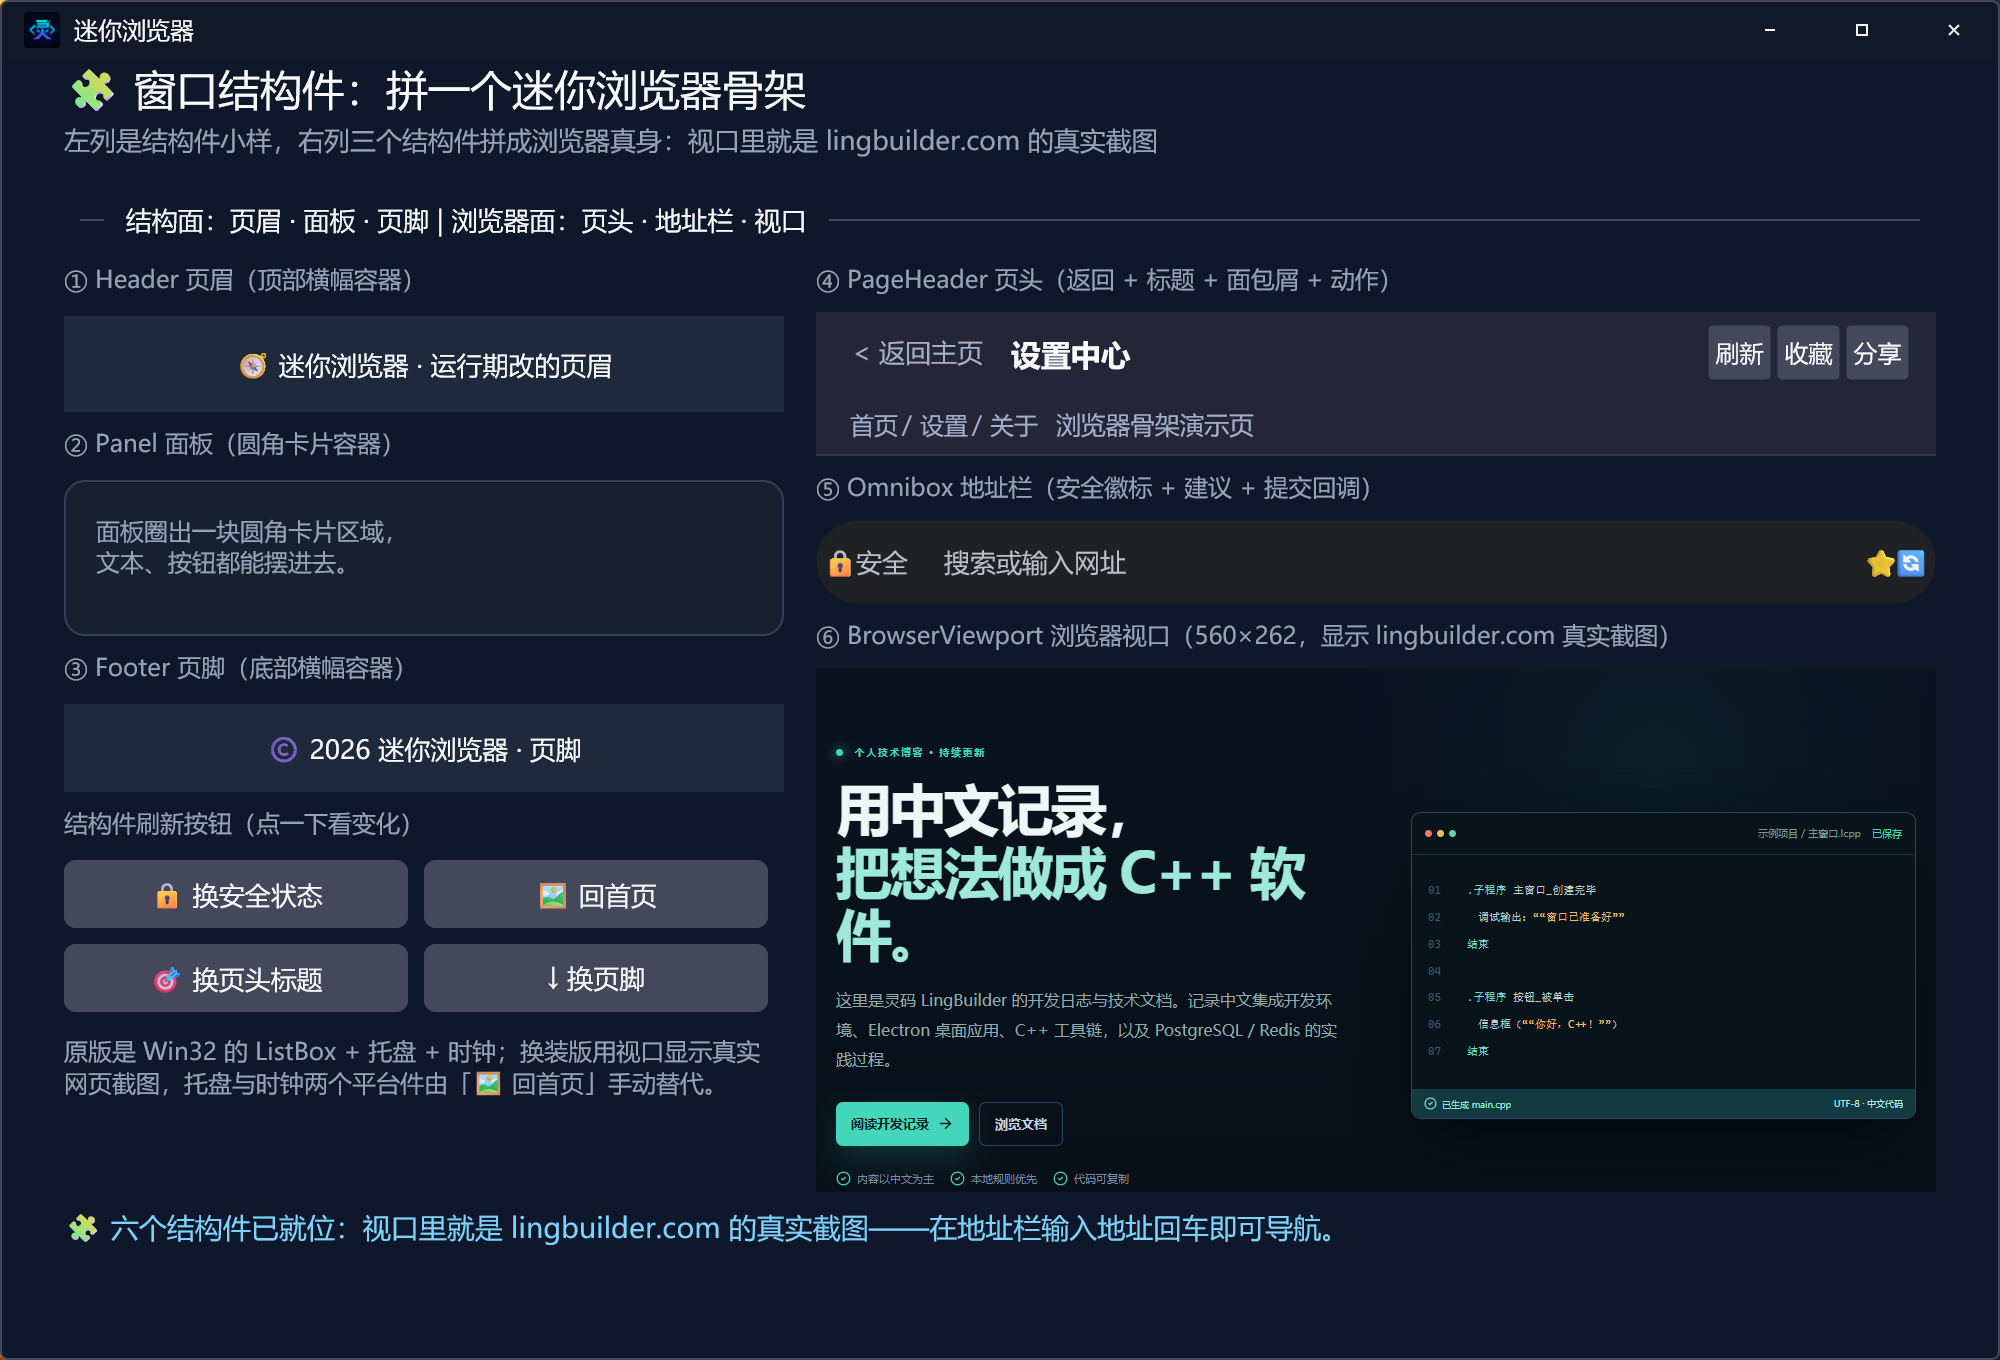Image resolution: width=2000 pixels, height=1360 pixels.
Task: Click the 换页脚 button
Action: pos(596,978)
